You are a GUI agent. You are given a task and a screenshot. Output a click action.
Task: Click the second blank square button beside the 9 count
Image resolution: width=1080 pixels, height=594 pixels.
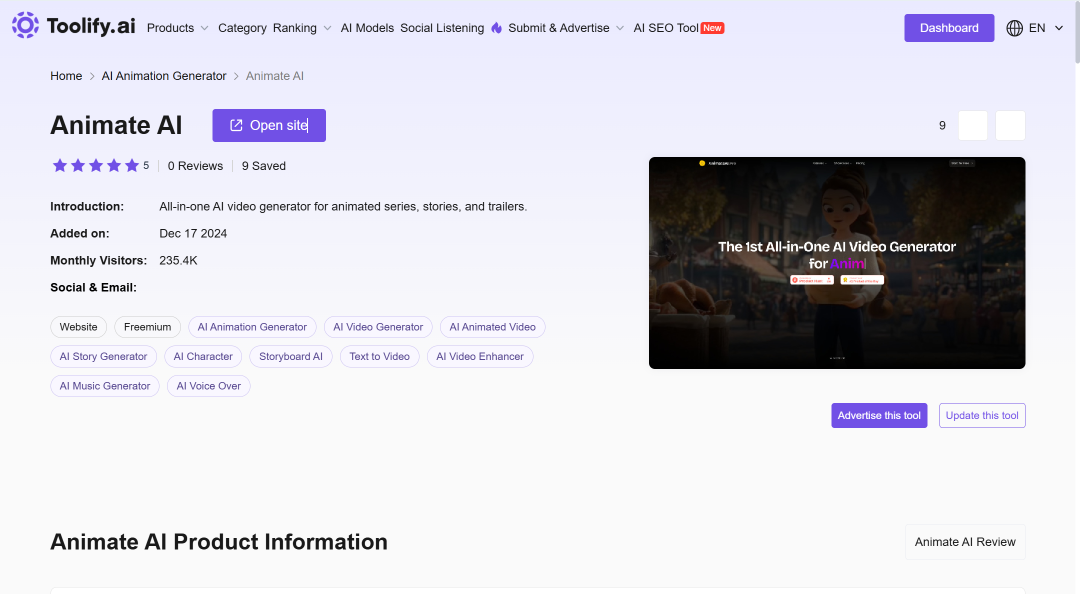(1010, 125)
